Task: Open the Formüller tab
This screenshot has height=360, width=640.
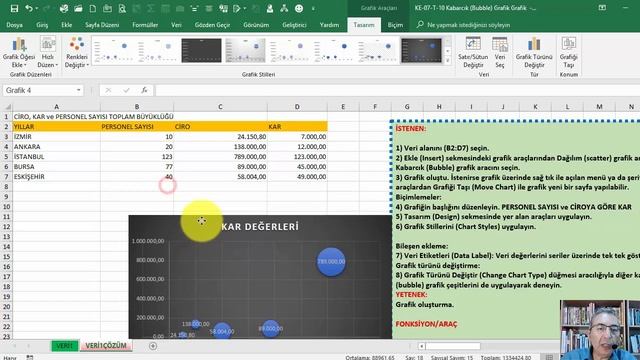Action: coord(145,25)
